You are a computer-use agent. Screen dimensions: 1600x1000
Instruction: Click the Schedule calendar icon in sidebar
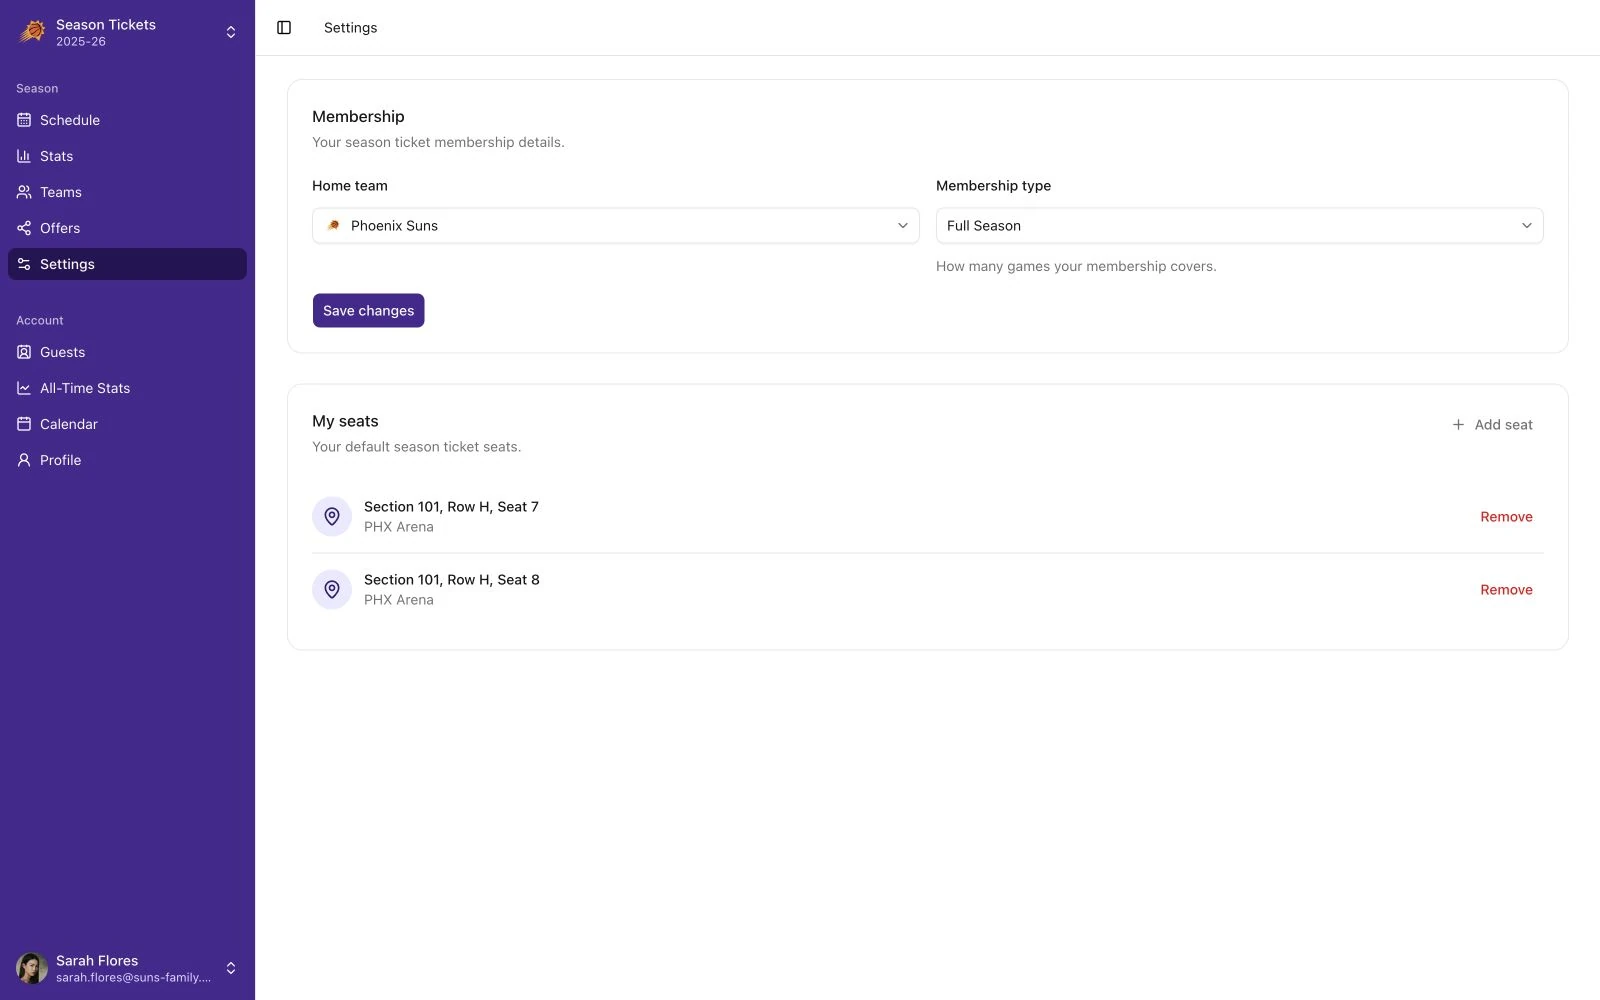pos(24,120)
